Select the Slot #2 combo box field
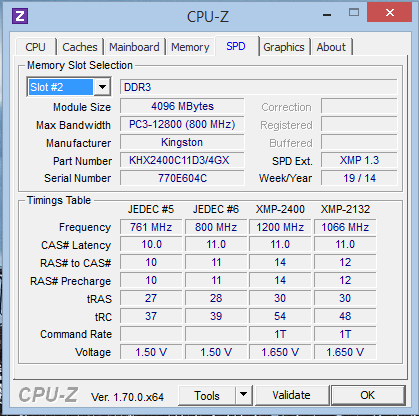Screen dimensions: 419x416 click(x=69, y=87)
